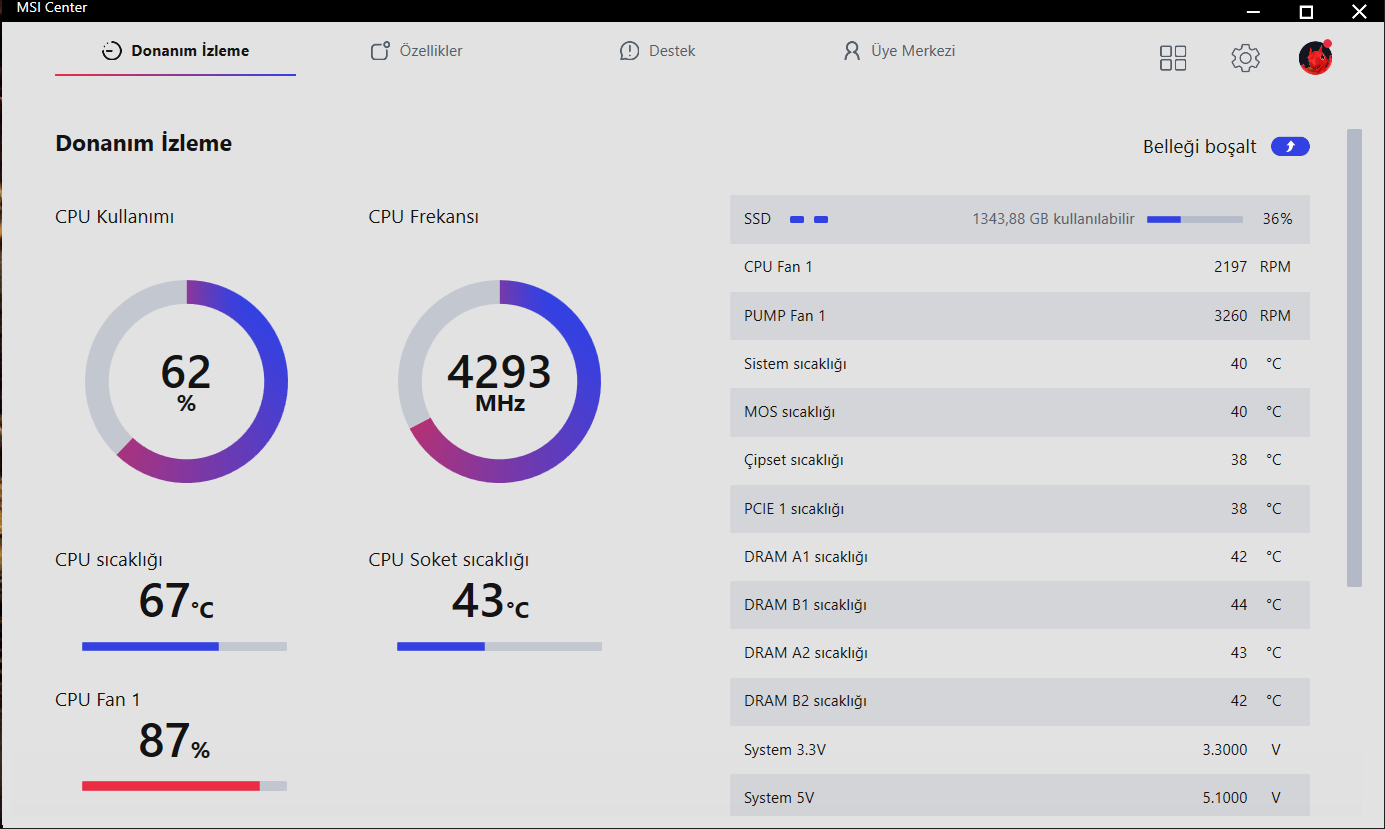Open the Üye Merkezi tab
The height and width of the screenshot is (829, 1385).
coord(899,51)
